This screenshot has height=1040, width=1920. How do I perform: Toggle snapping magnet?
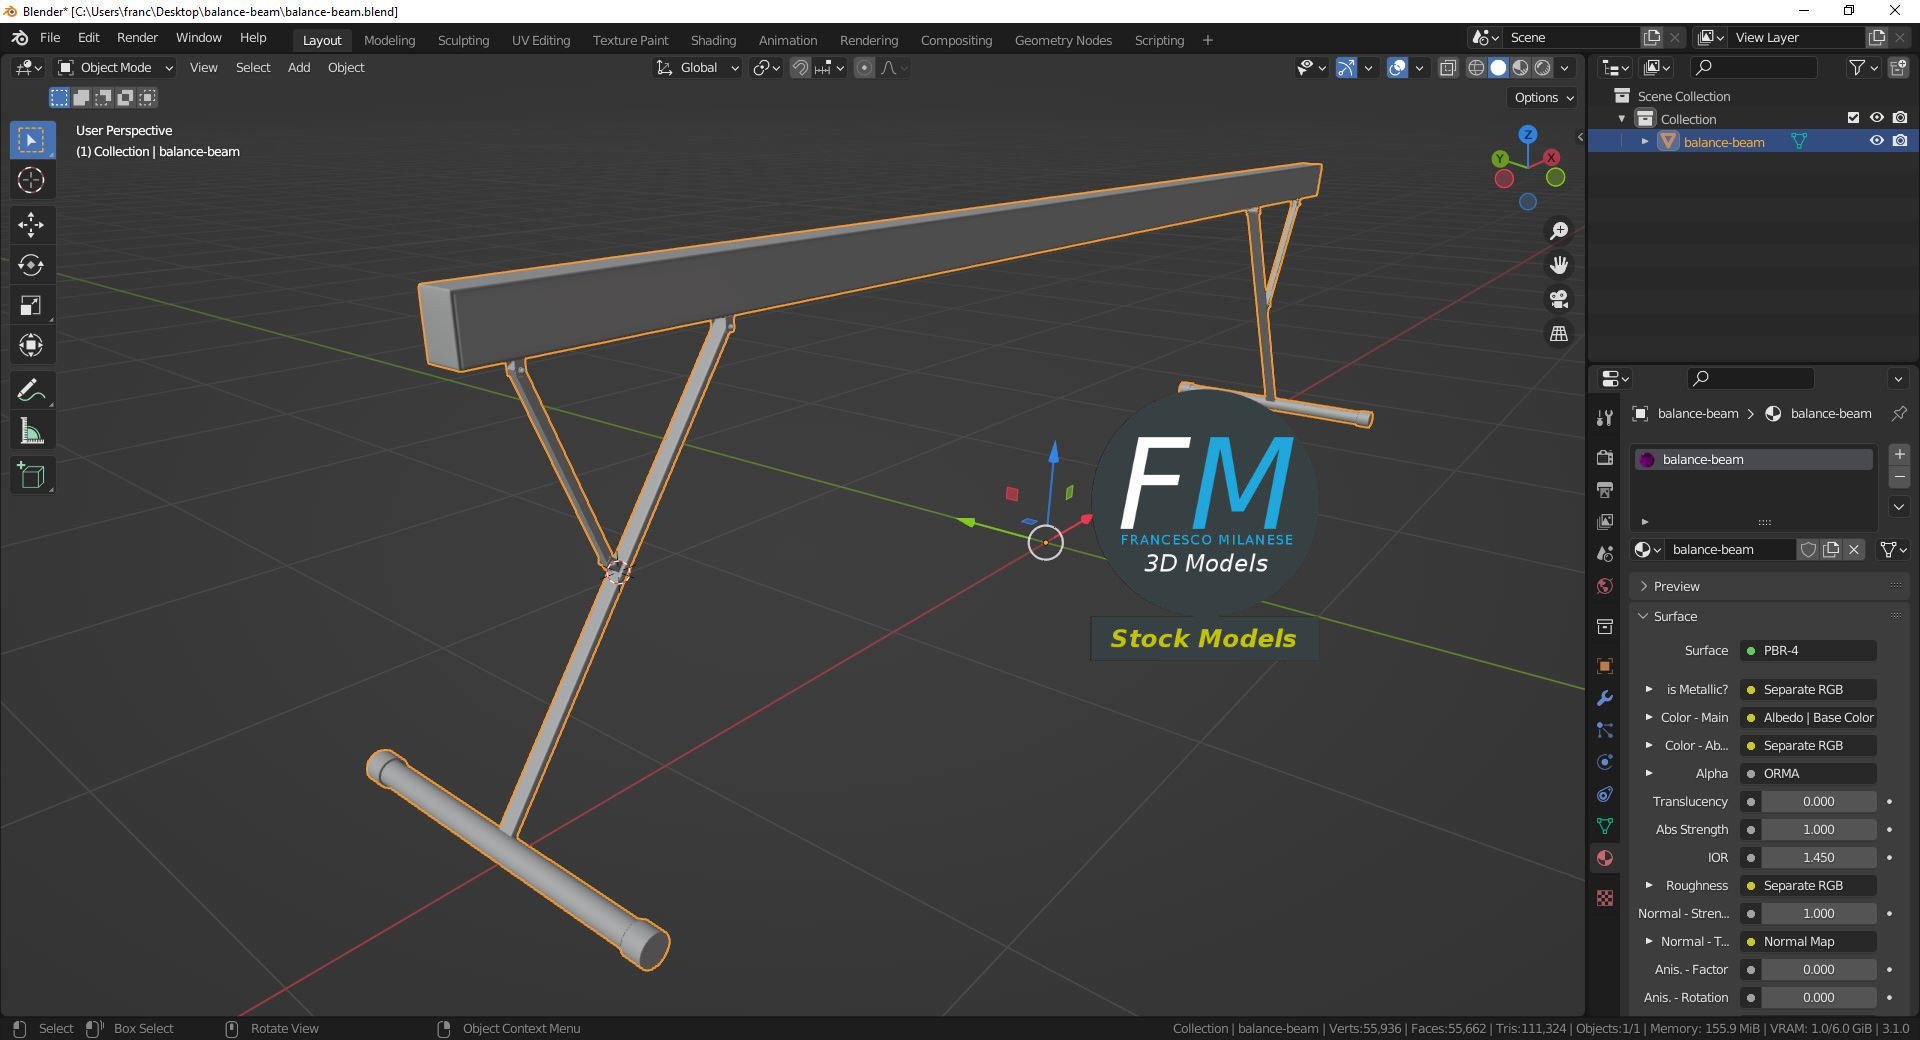(x=800, y=68)
